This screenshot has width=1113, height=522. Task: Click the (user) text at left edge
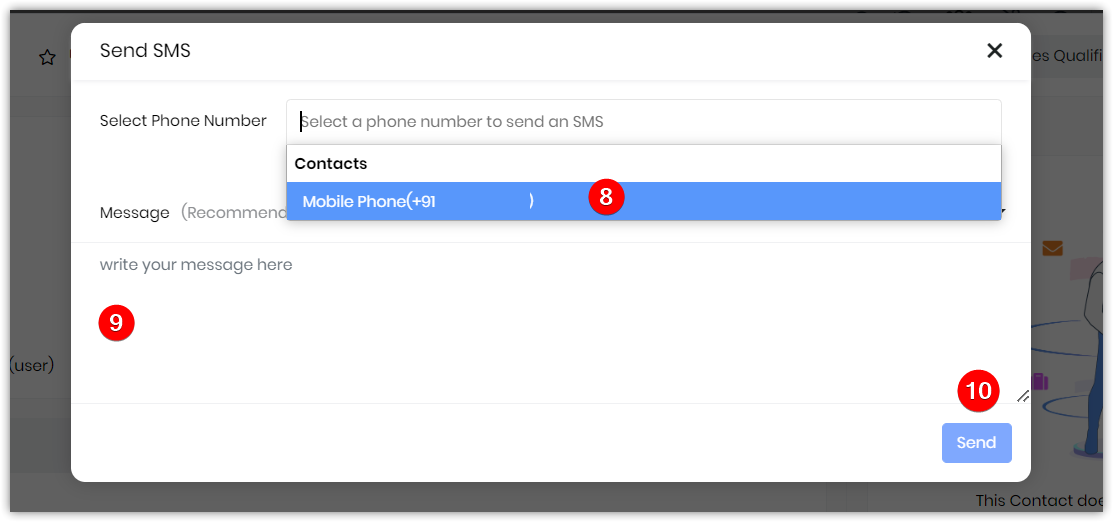coord(32,366)
